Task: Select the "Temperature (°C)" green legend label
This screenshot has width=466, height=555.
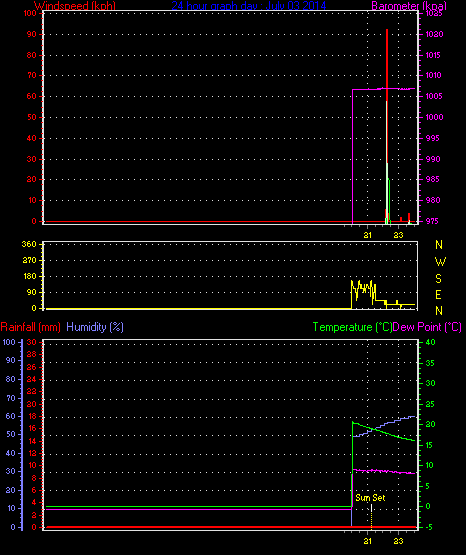Action: (352, 327)
